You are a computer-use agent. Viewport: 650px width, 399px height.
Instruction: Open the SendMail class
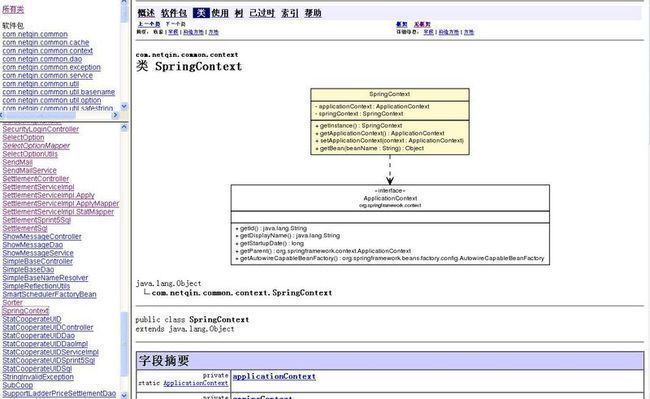pyautogui.click(x=17, y=162)
